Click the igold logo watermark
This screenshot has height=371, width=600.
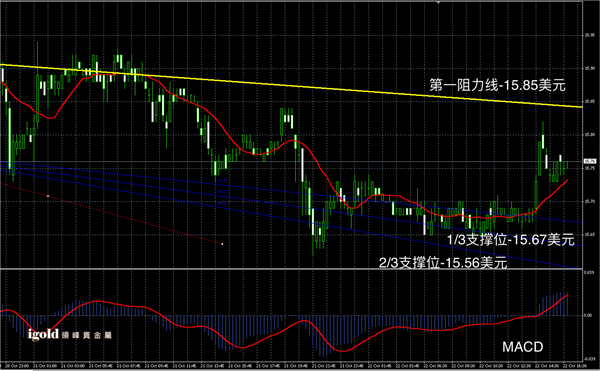tap(70, 335)
